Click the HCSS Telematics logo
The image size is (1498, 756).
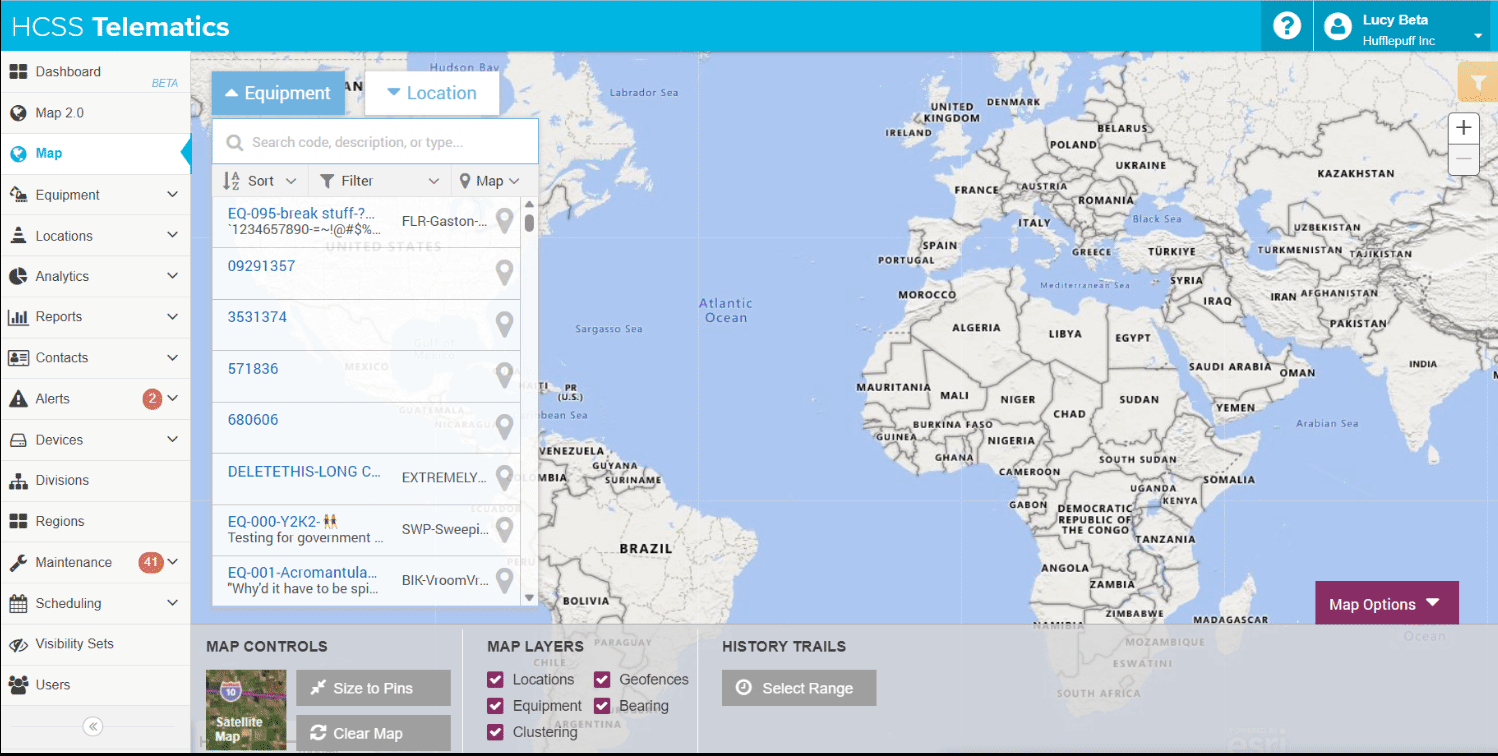pos(121,27)
